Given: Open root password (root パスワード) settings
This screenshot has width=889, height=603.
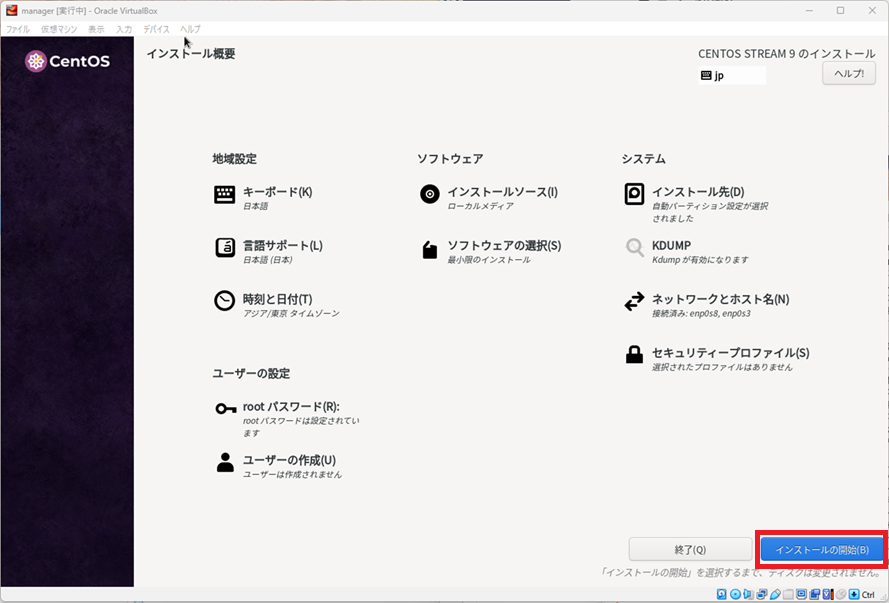Looking at the screenshot, I should coord(287,418).
